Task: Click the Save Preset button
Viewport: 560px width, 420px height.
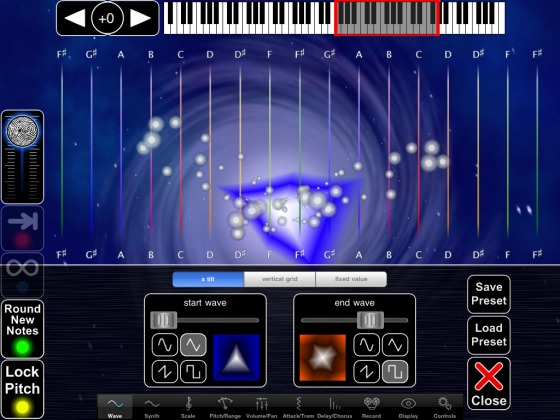Action: tap(489, 294)
